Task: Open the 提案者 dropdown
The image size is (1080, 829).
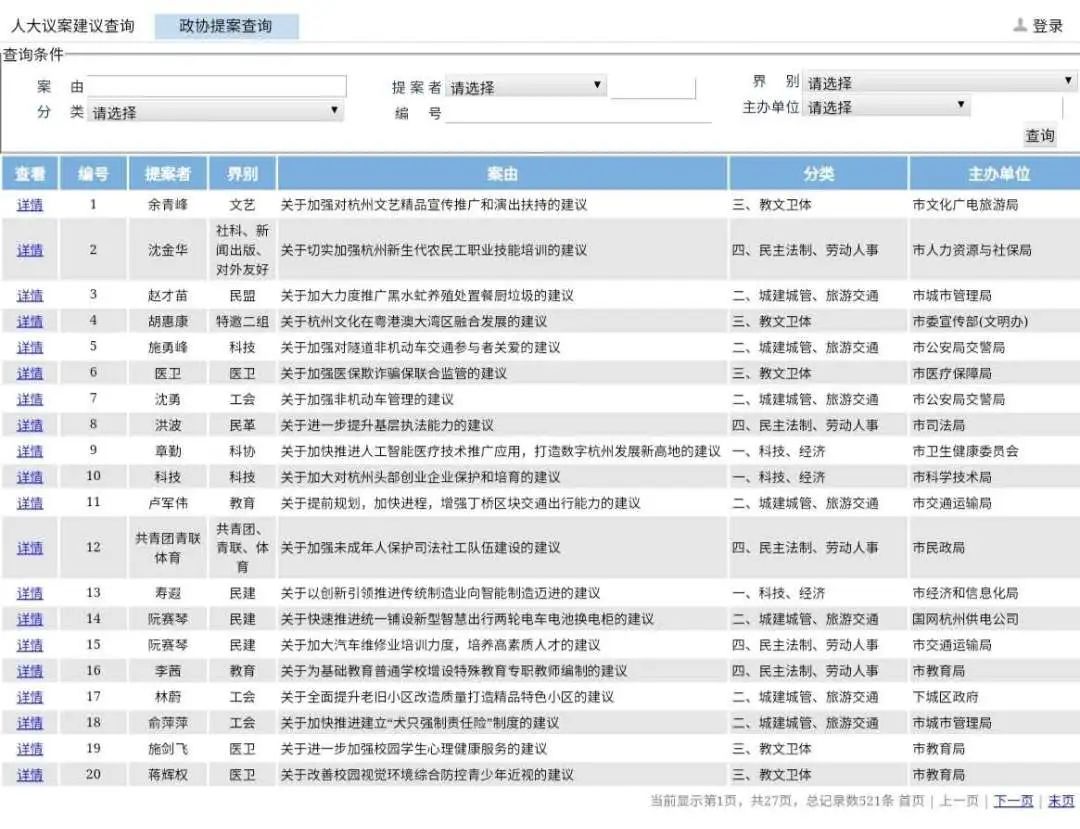Action: tap(526, 86)
